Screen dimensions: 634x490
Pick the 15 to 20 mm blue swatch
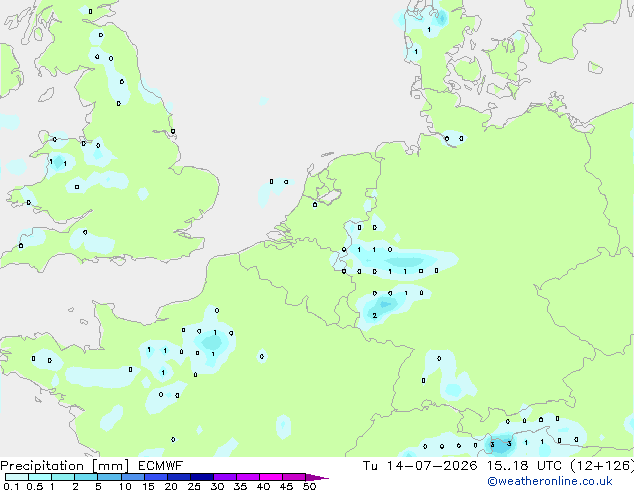coord(156,477)
